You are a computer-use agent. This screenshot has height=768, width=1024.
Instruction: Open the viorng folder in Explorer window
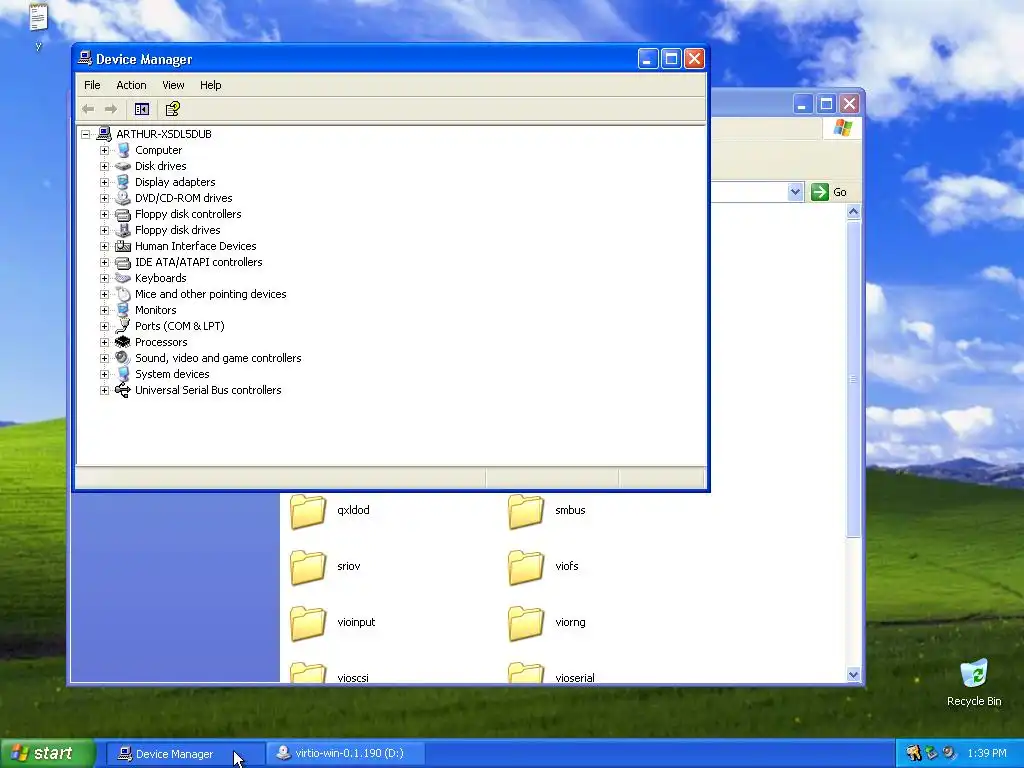[526, 623]
